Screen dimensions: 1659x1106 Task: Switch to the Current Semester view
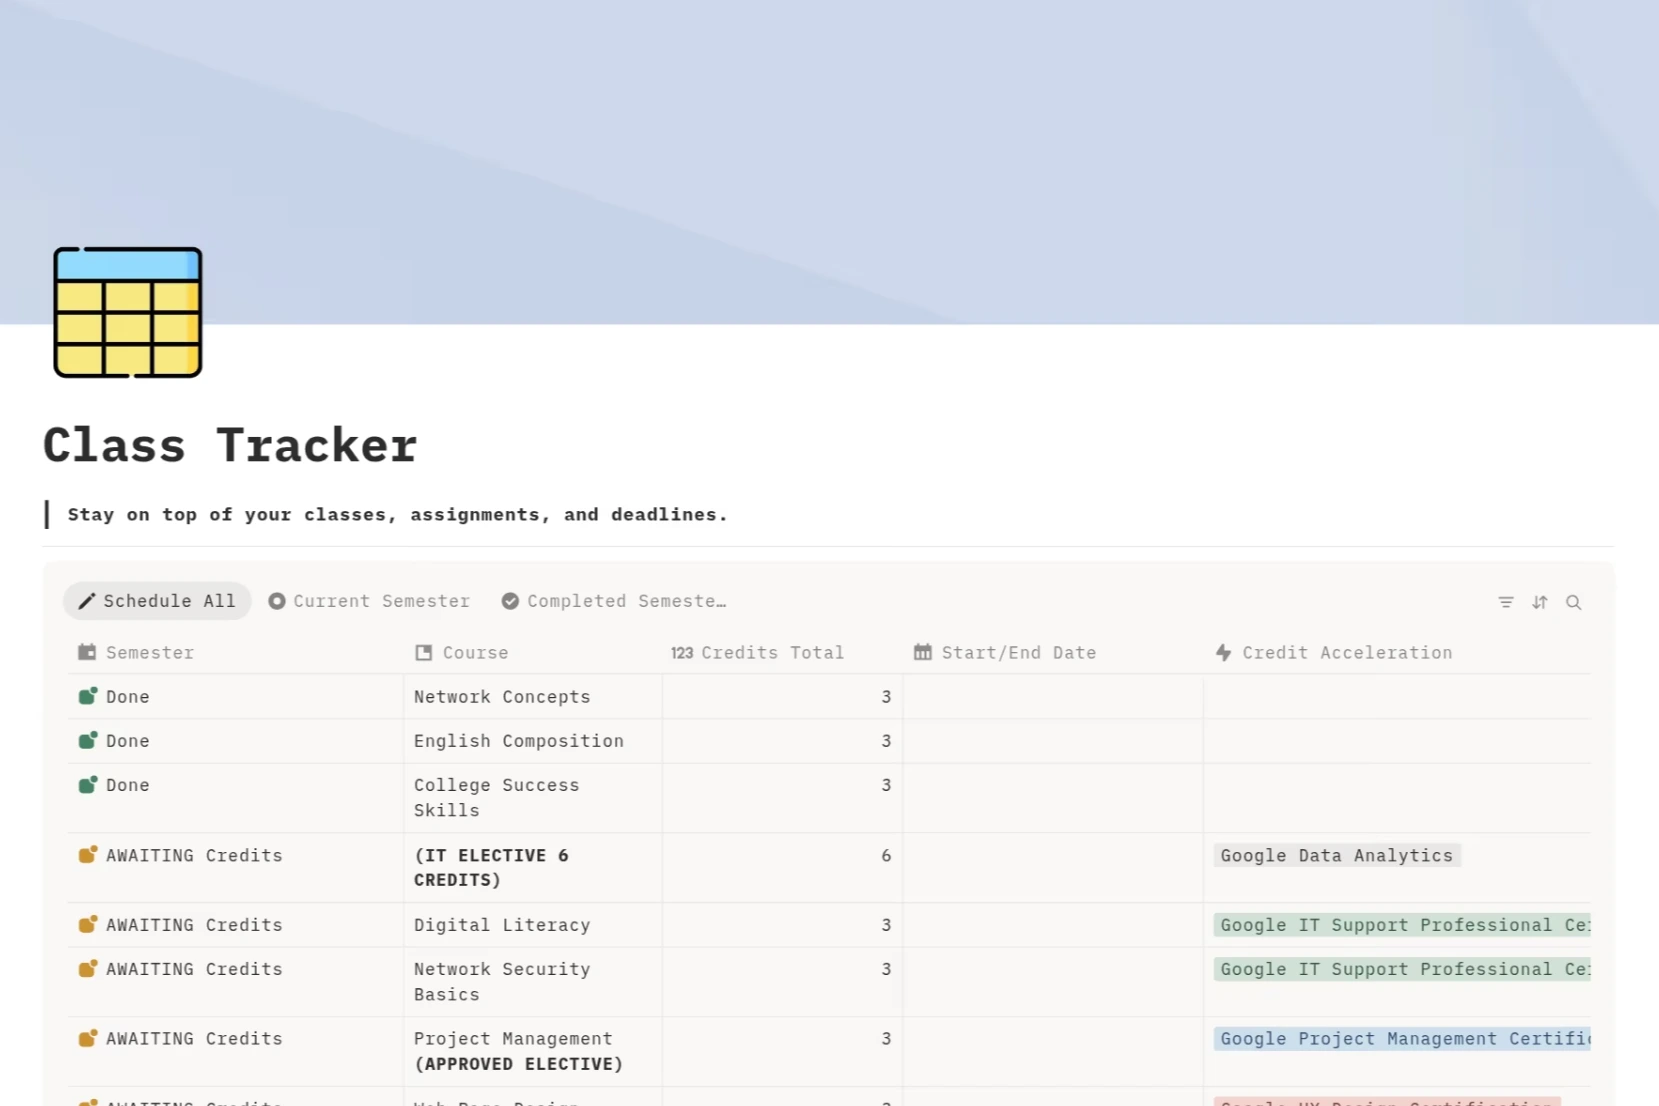tap(380, 601)
